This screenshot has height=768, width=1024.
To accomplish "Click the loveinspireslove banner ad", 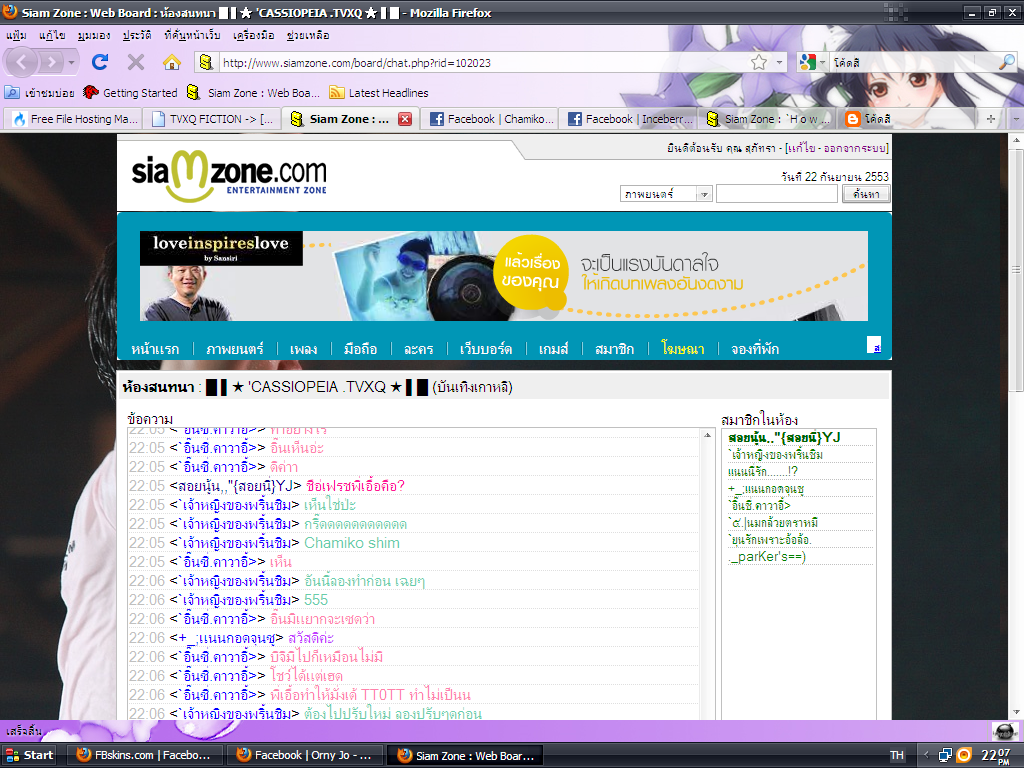I will point(504,276).
